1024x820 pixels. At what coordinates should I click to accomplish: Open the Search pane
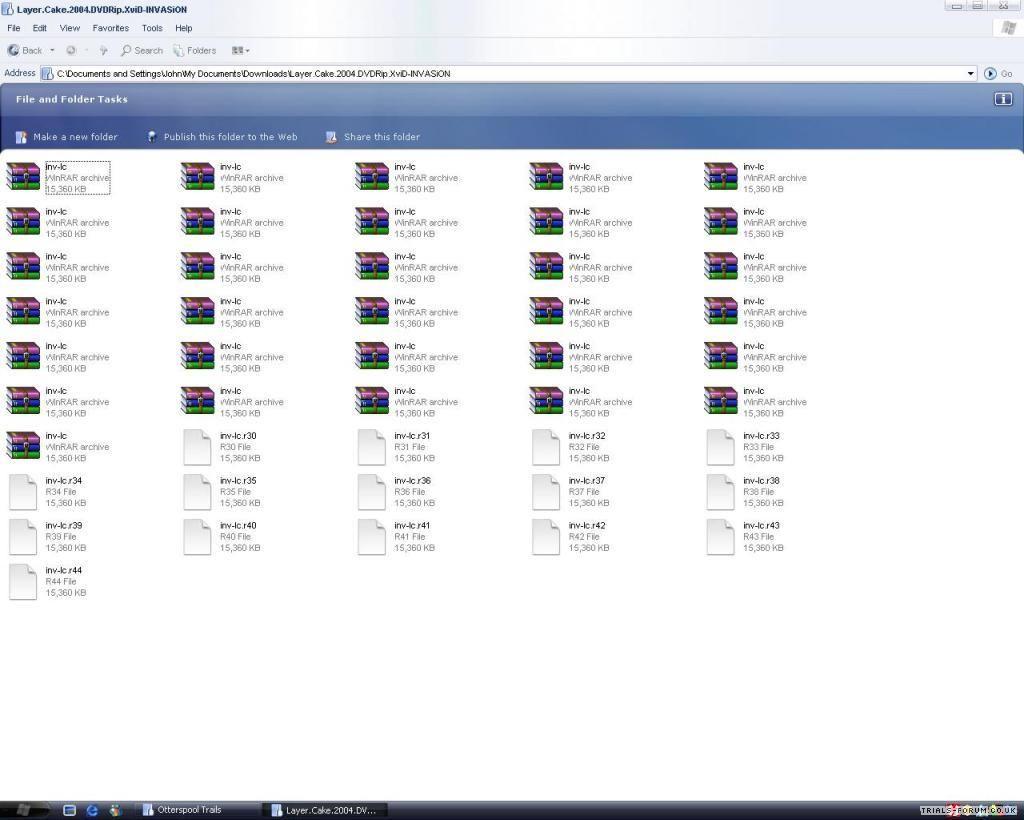pyautogui.click(x=142, y=50)
